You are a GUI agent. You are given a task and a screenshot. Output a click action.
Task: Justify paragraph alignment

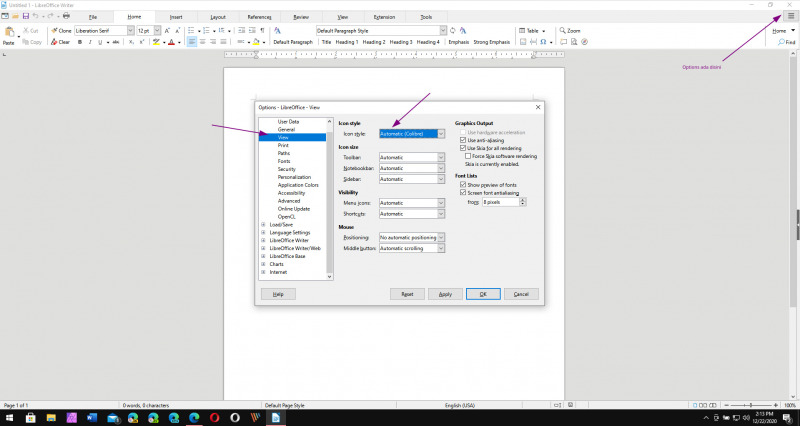(x=223, y=42)
